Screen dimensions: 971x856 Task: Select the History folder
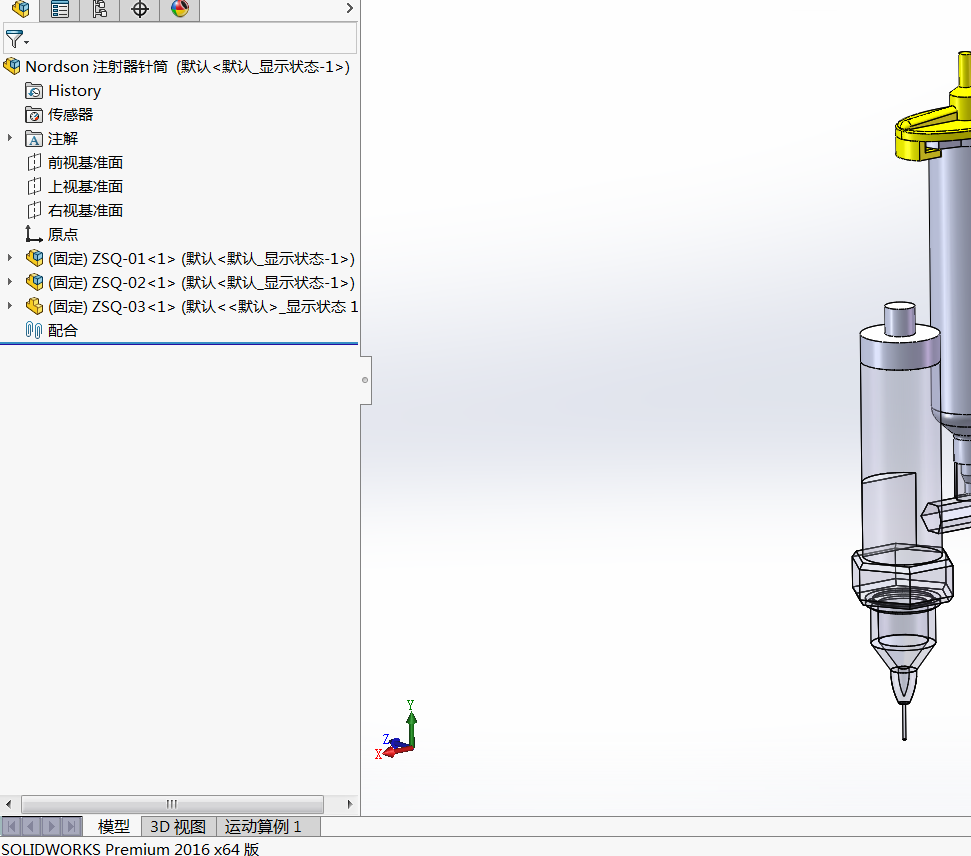click(74, 90)
